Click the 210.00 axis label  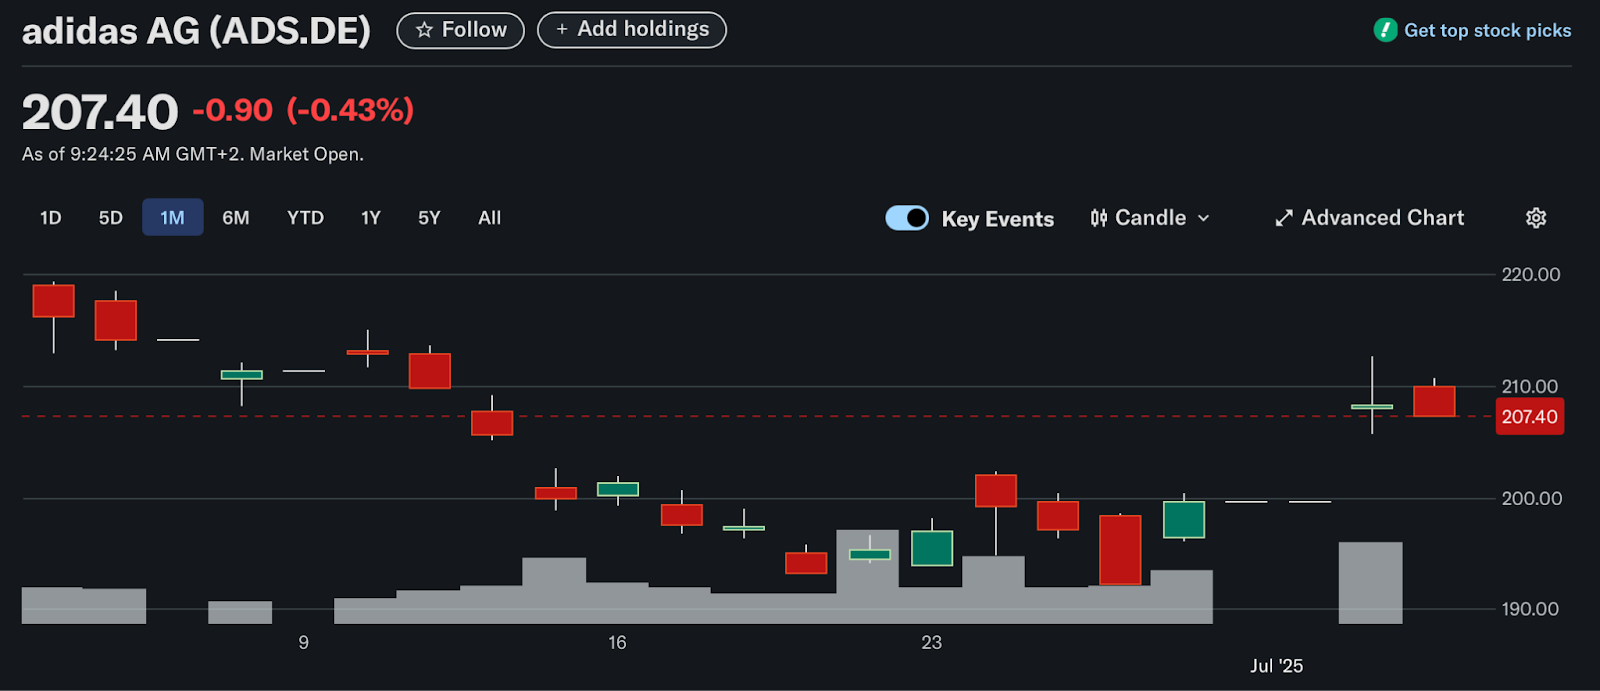point(1530,386)
